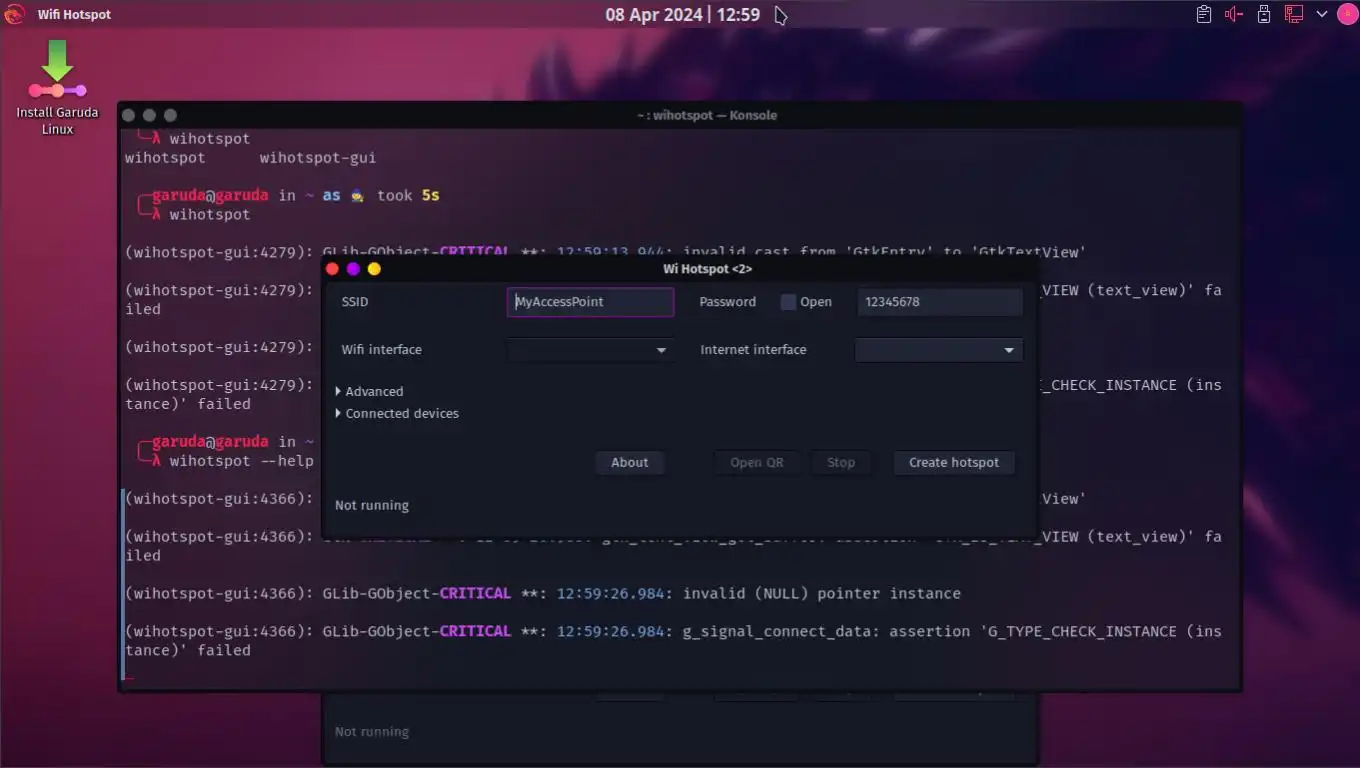Click 'invalid (NULL) pointer instance' terminal line

pyautogui.click(x=822, y=593)
